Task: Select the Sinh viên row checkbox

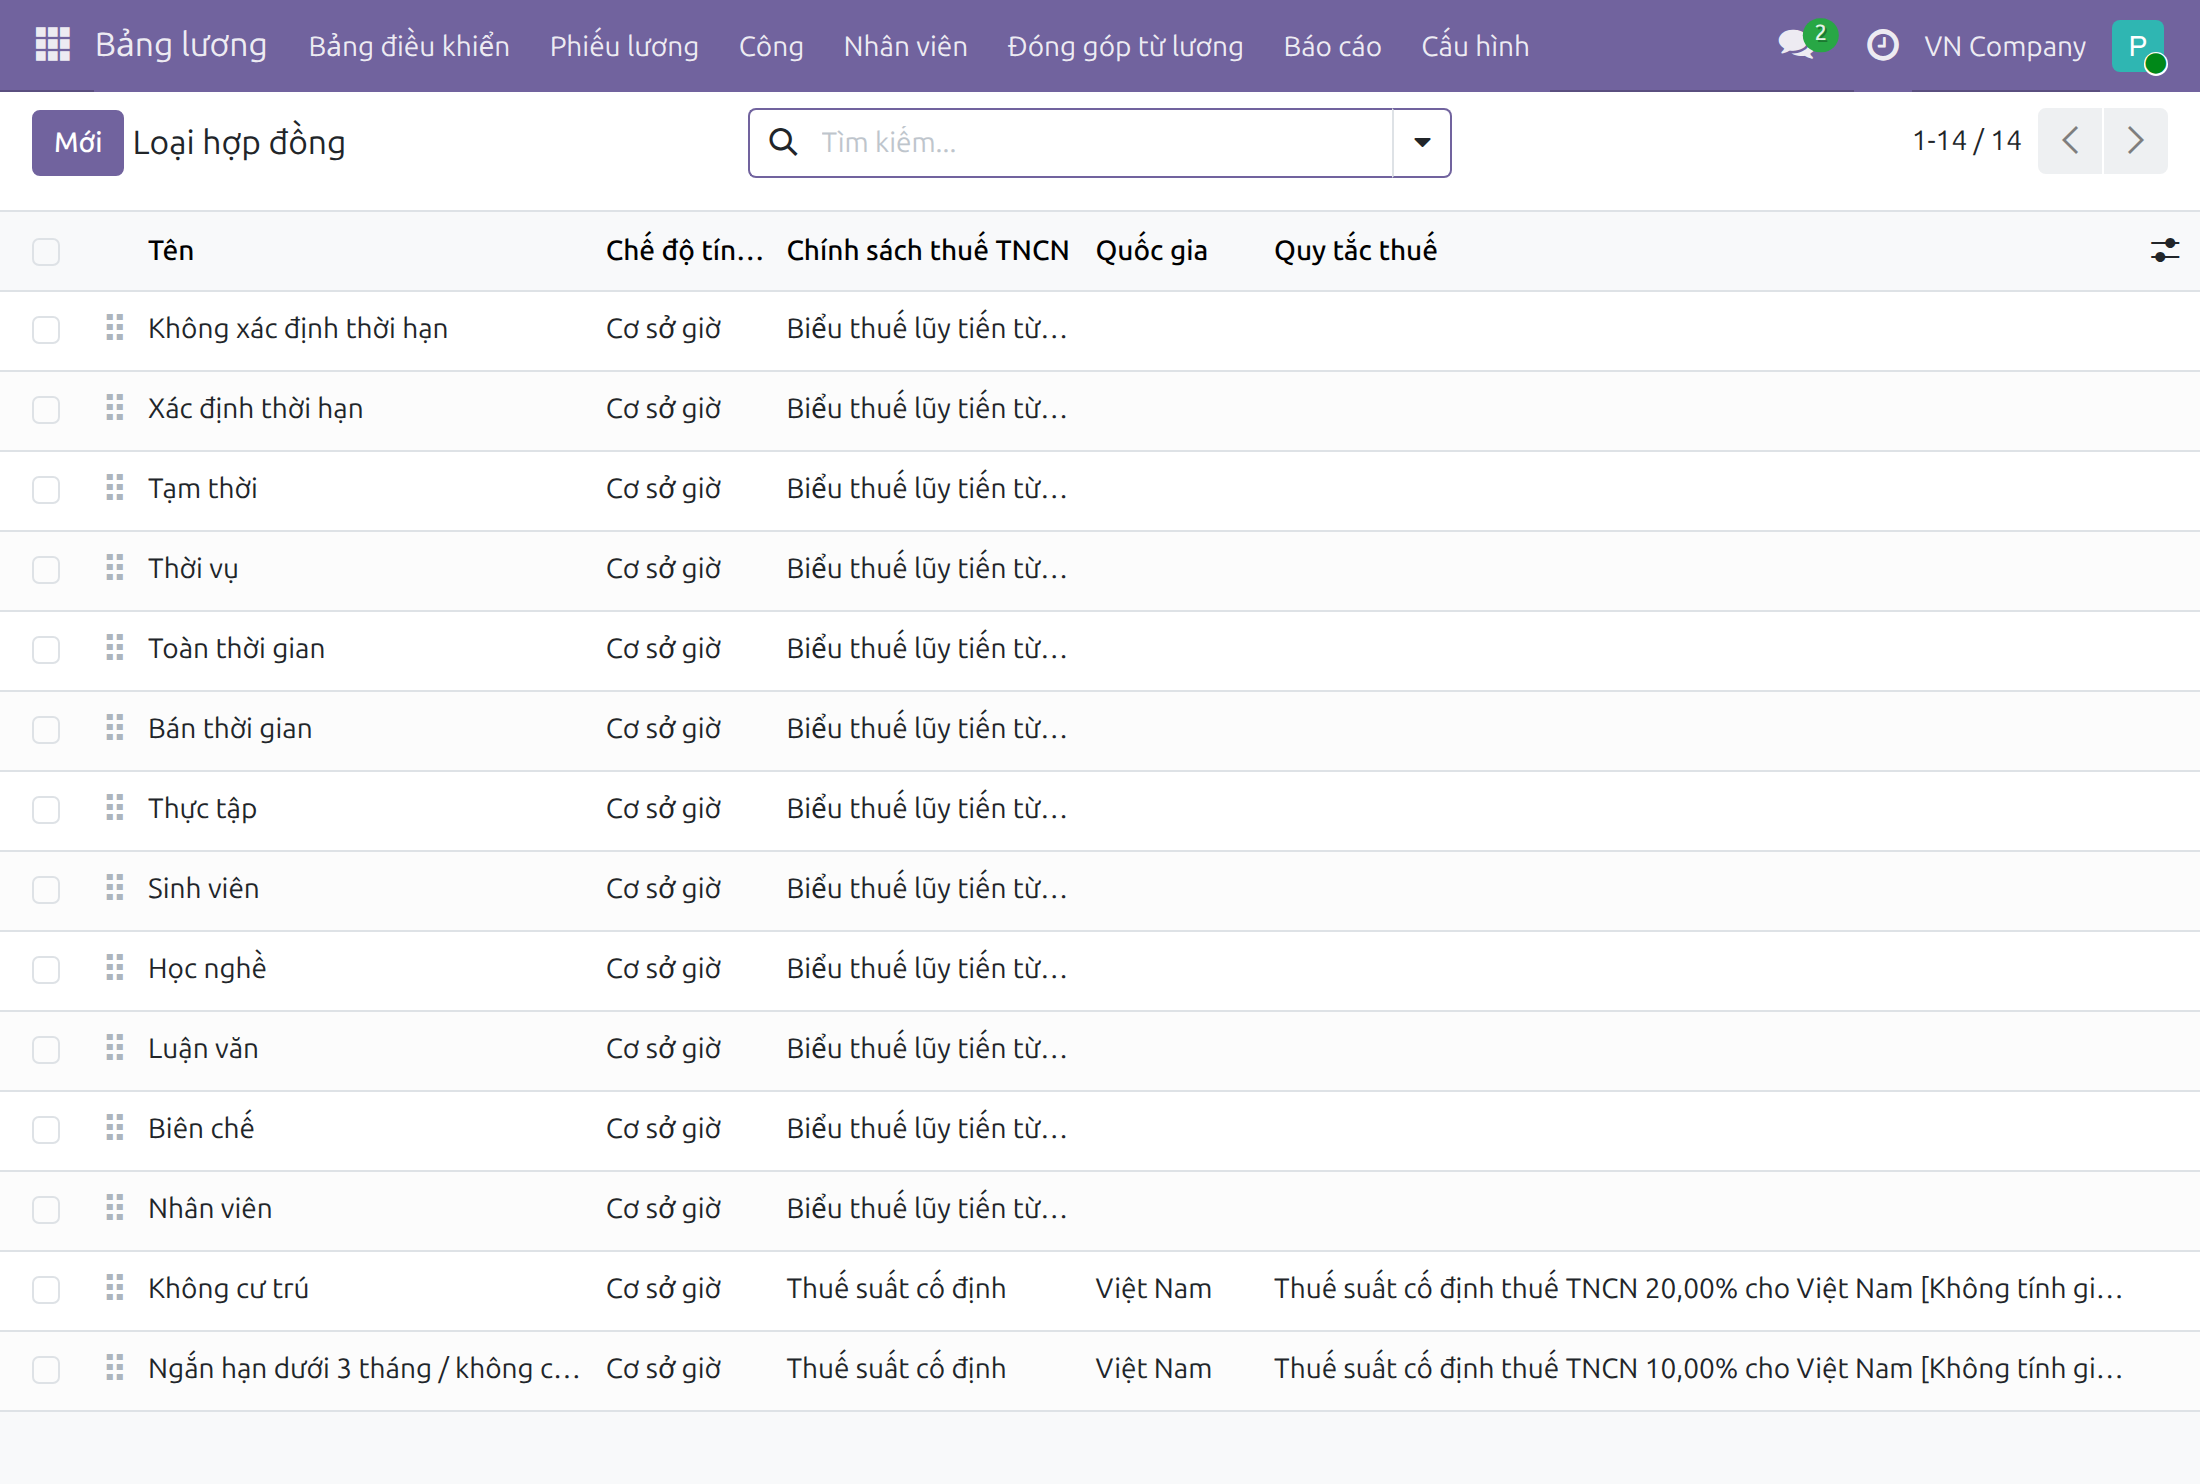Action: 46,890
